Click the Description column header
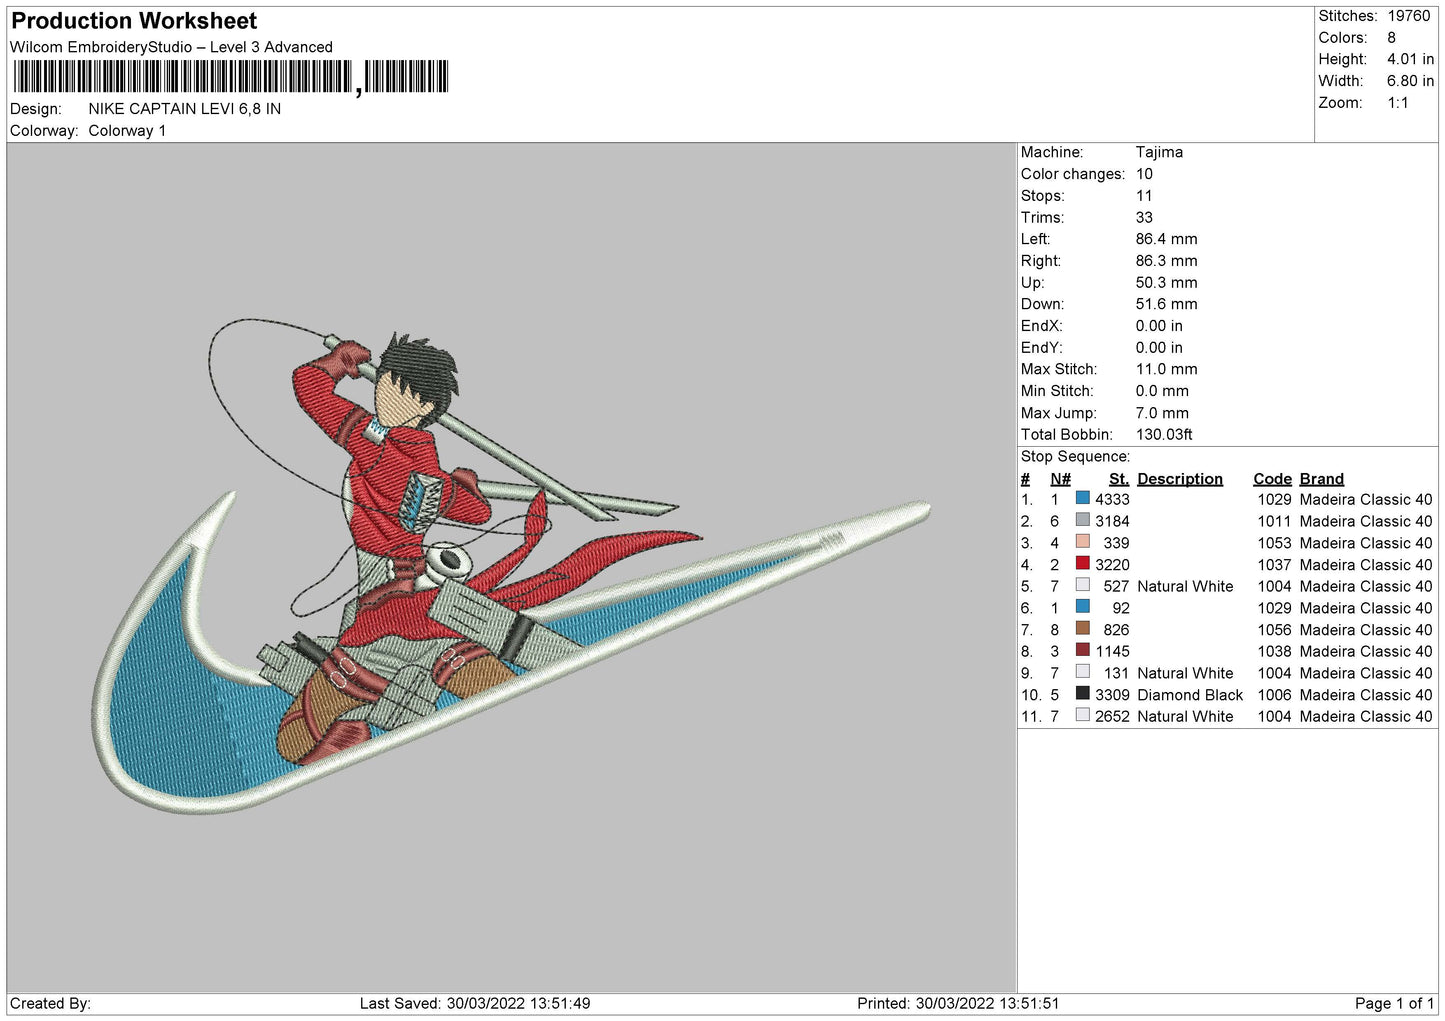Image resolution: width=1445 pixels, height=1021 pixels. click(1179, 479)
